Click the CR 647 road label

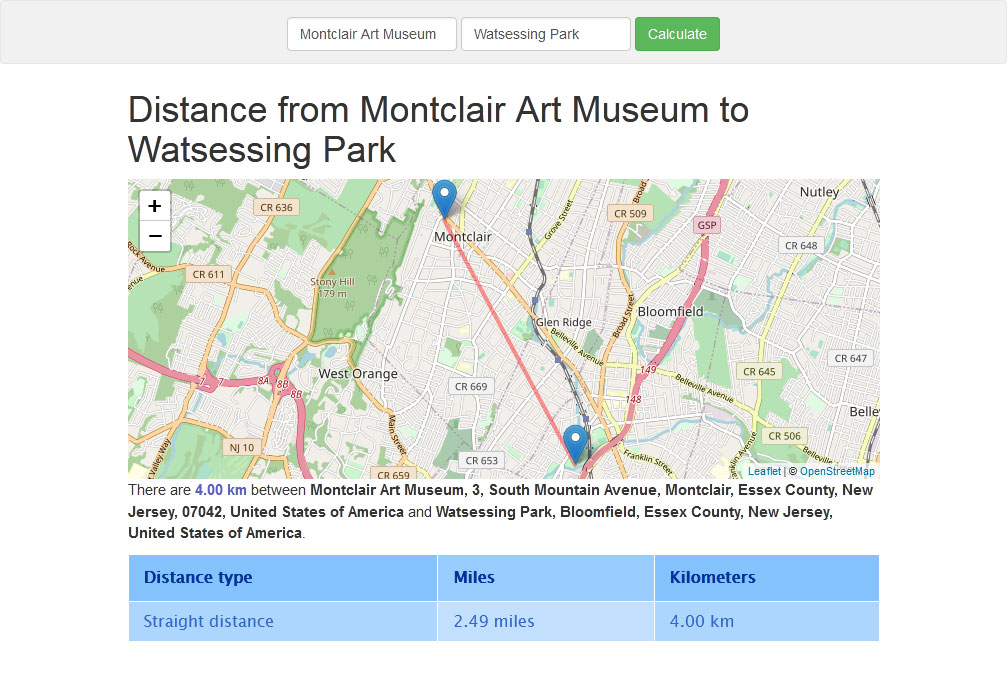click(x=850, y=358)
